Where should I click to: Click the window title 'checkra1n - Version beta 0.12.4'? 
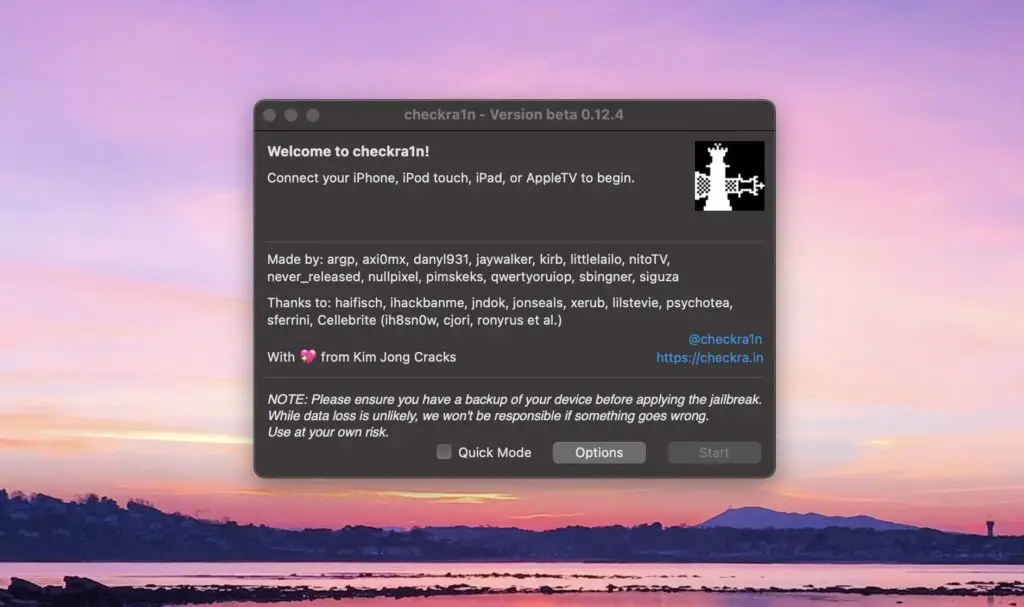coord(513,114)
